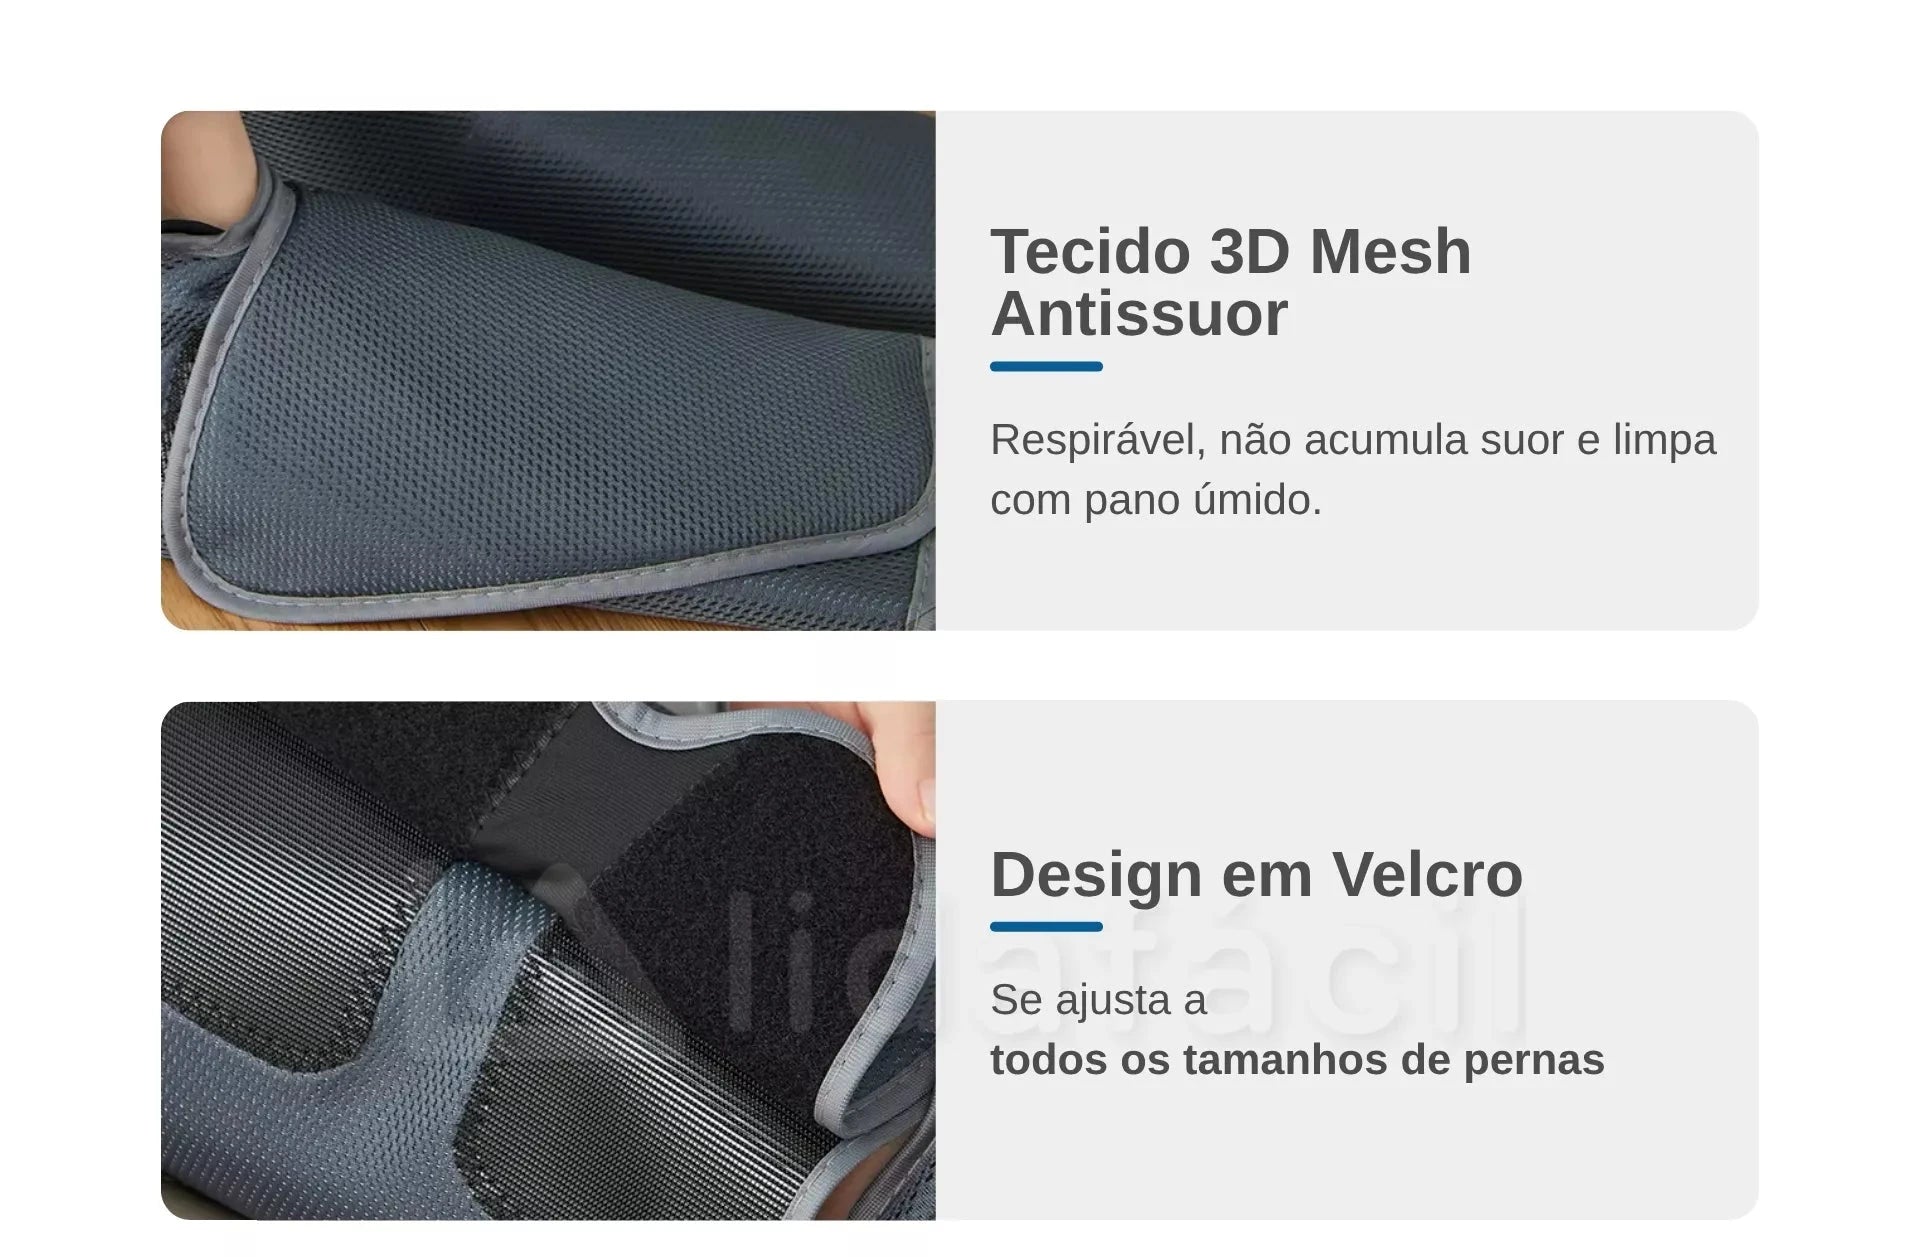Click the 3D mesh fabric product photo
The height and width of the screenshot is (1257, 1920).
[548, 370]
